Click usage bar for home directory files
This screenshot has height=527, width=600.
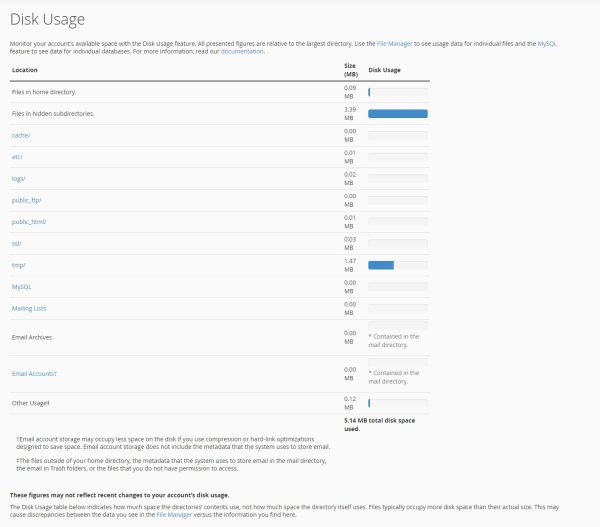[x=398, y=92]
